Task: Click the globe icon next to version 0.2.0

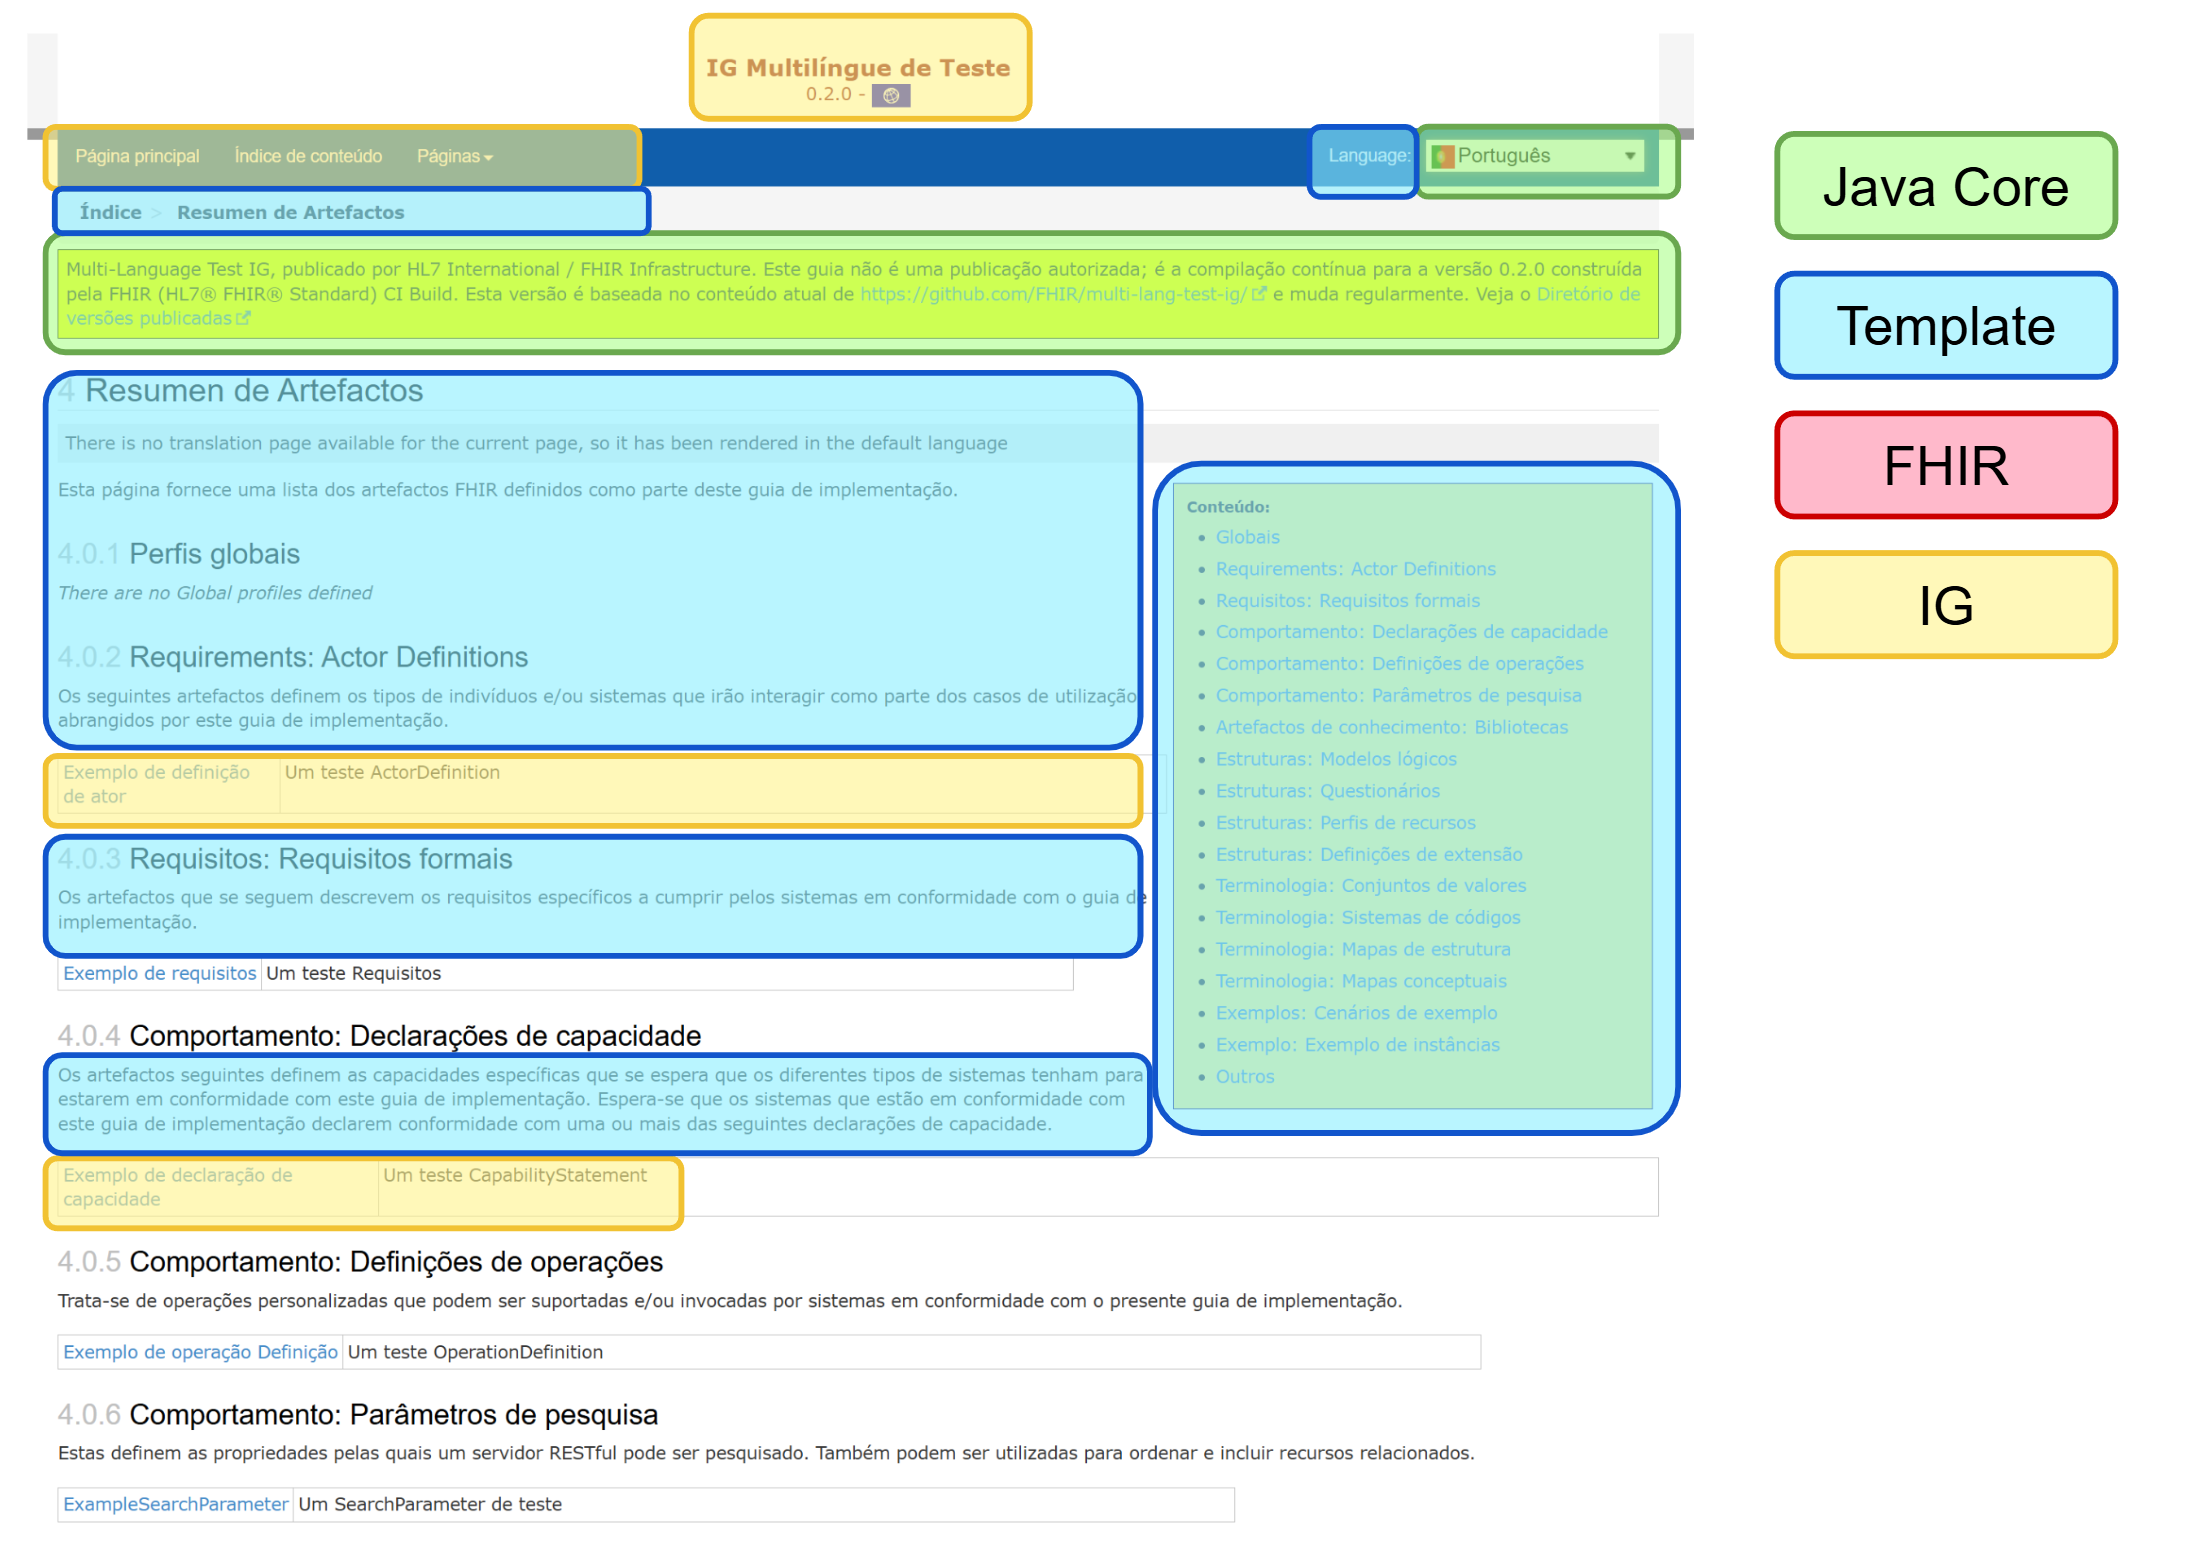Action: [893, 95]
